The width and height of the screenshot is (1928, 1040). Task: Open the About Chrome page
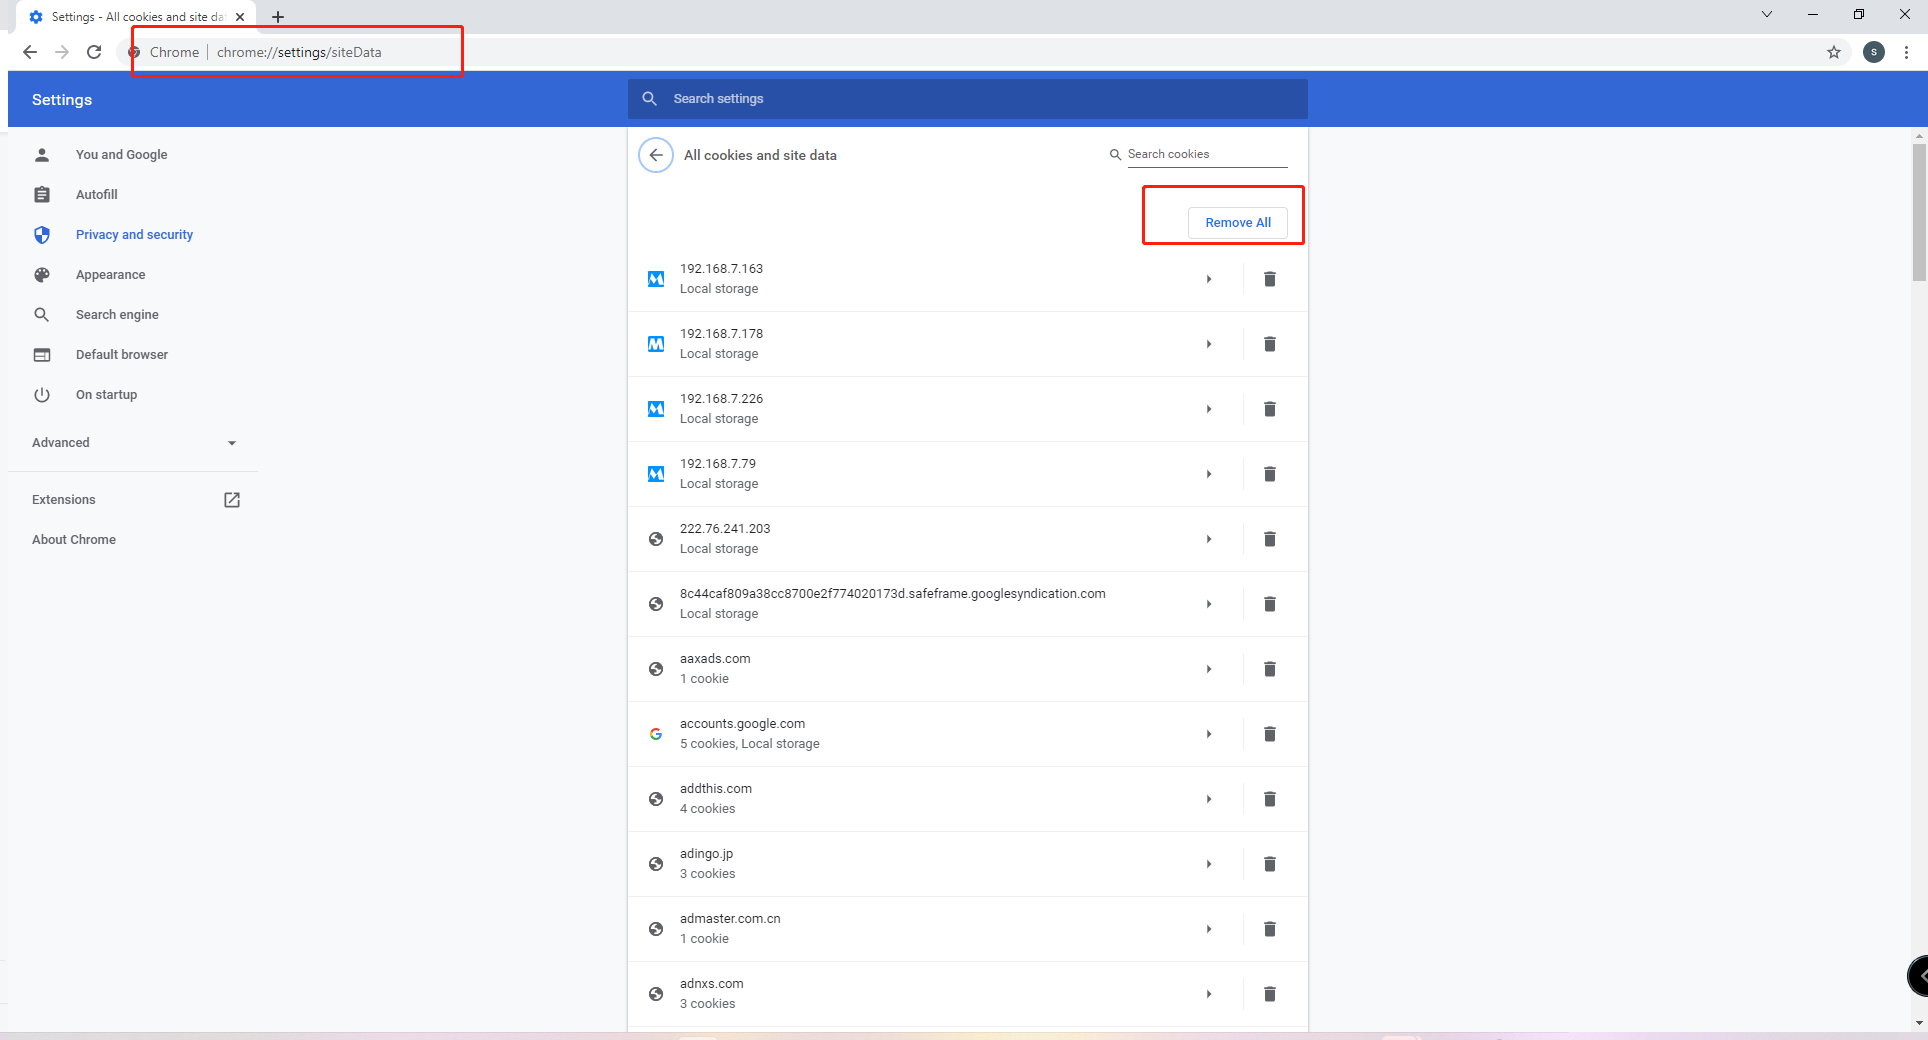pyautogui.click(x=74, y=540)
